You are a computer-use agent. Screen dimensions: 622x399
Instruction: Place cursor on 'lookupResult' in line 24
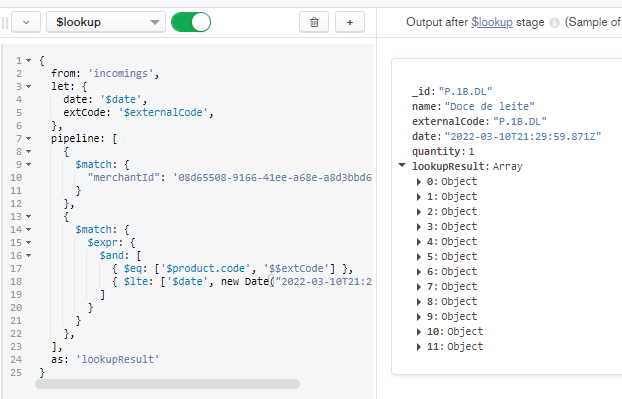[x=117, y=359]
